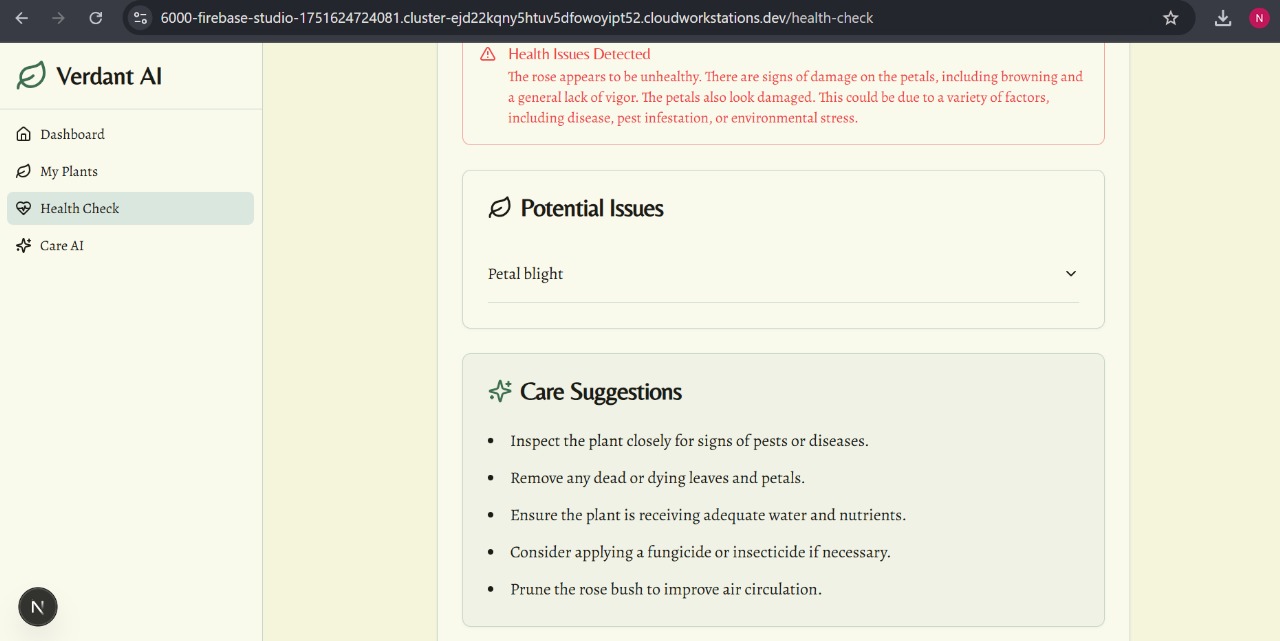Click the Dashboard home icon
The height and width of the screenshot is (641, 1280).
tap(24, 134)
